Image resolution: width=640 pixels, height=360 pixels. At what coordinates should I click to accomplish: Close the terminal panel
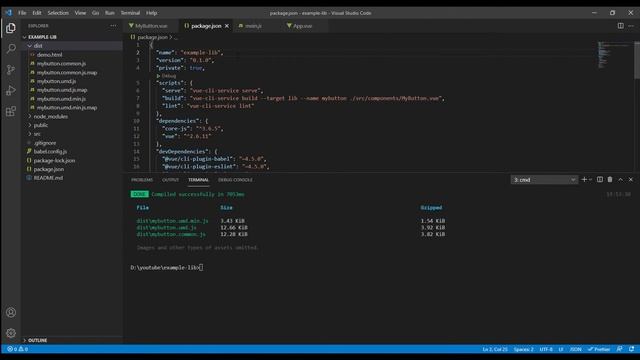point(631,180)
